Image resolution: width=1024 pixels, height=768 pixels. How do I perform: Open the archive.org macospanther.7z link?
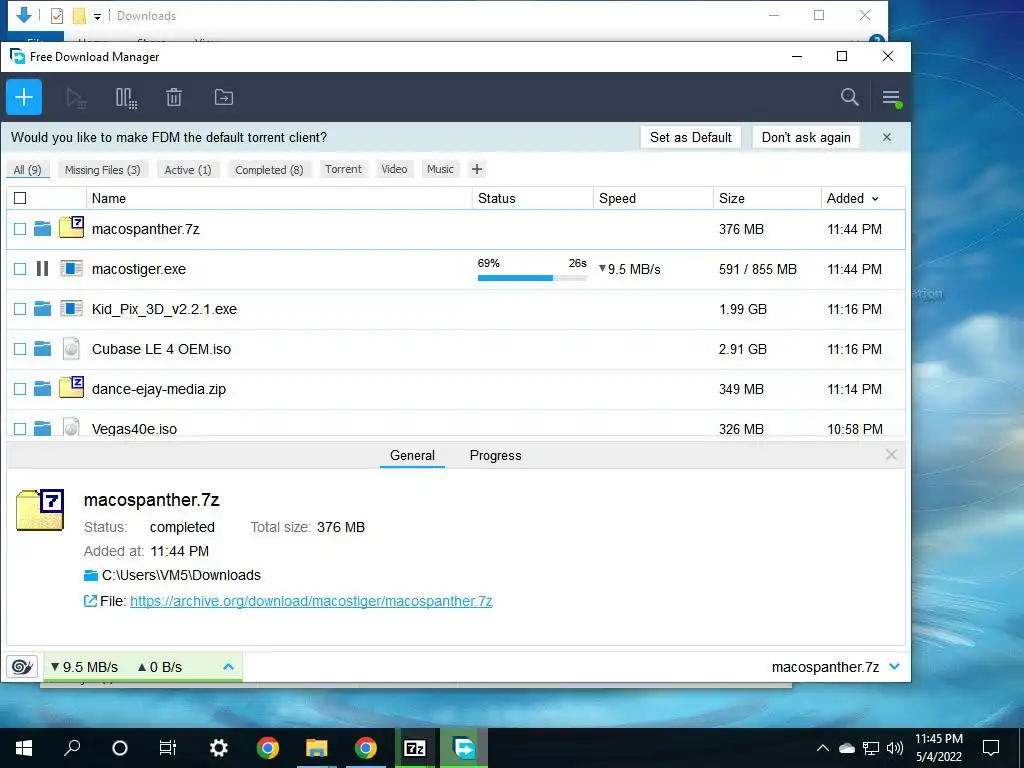311,601
